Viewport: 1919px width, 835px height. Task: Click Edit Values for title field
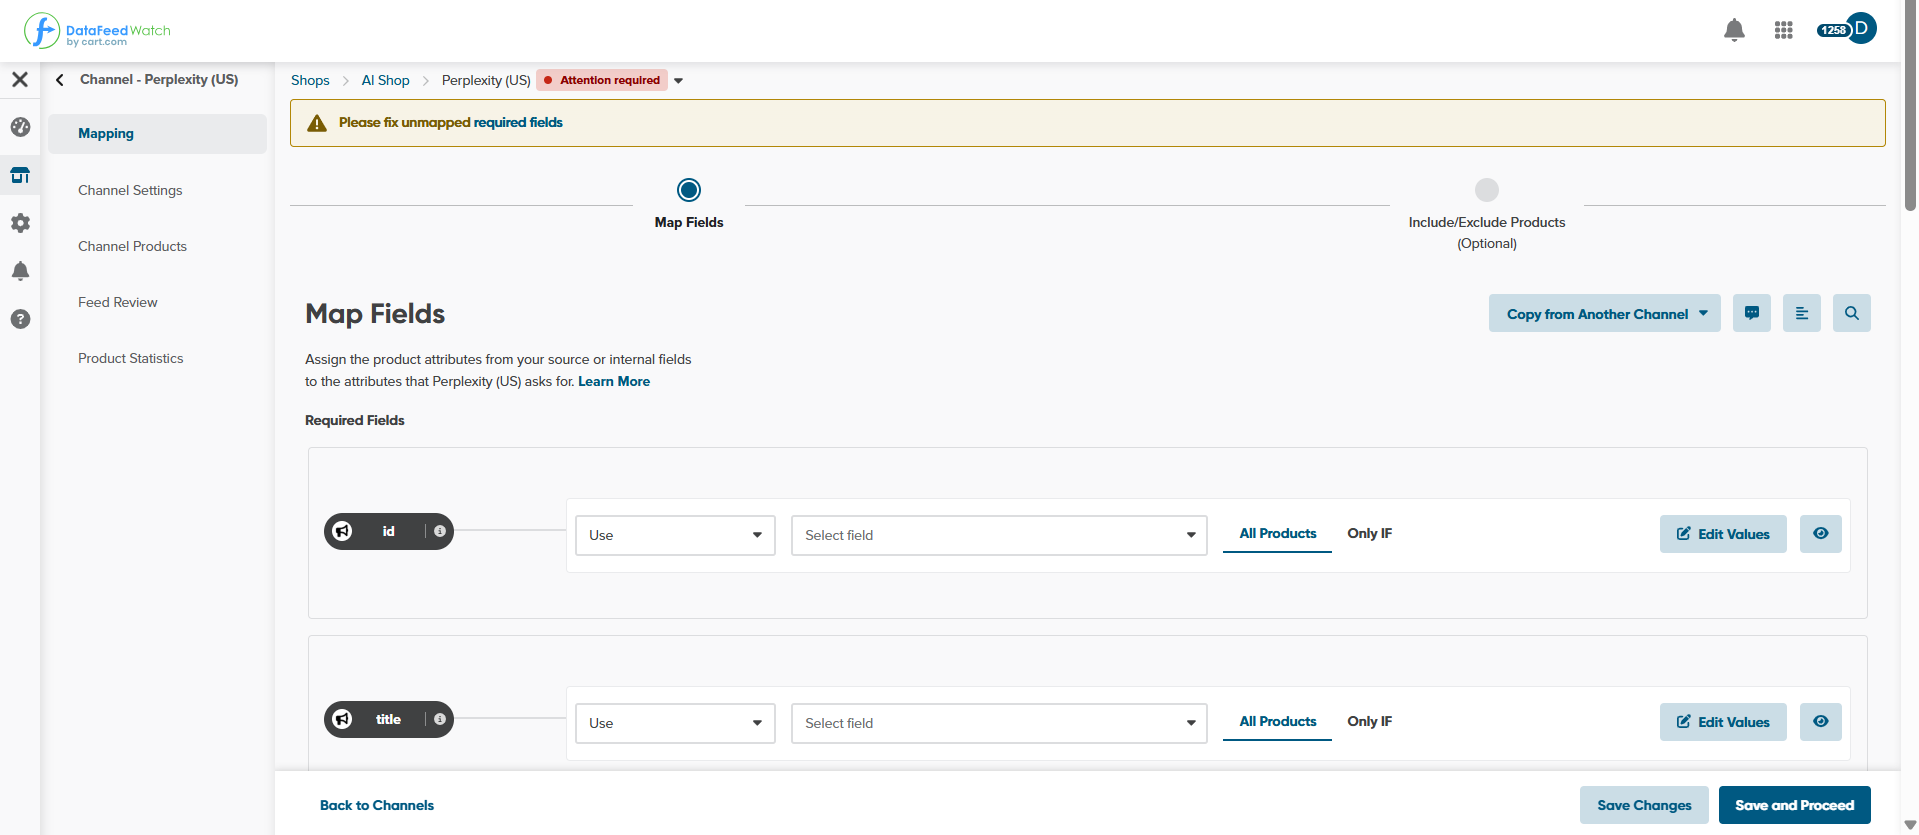pyautogui.click(x=1723, y=722)
